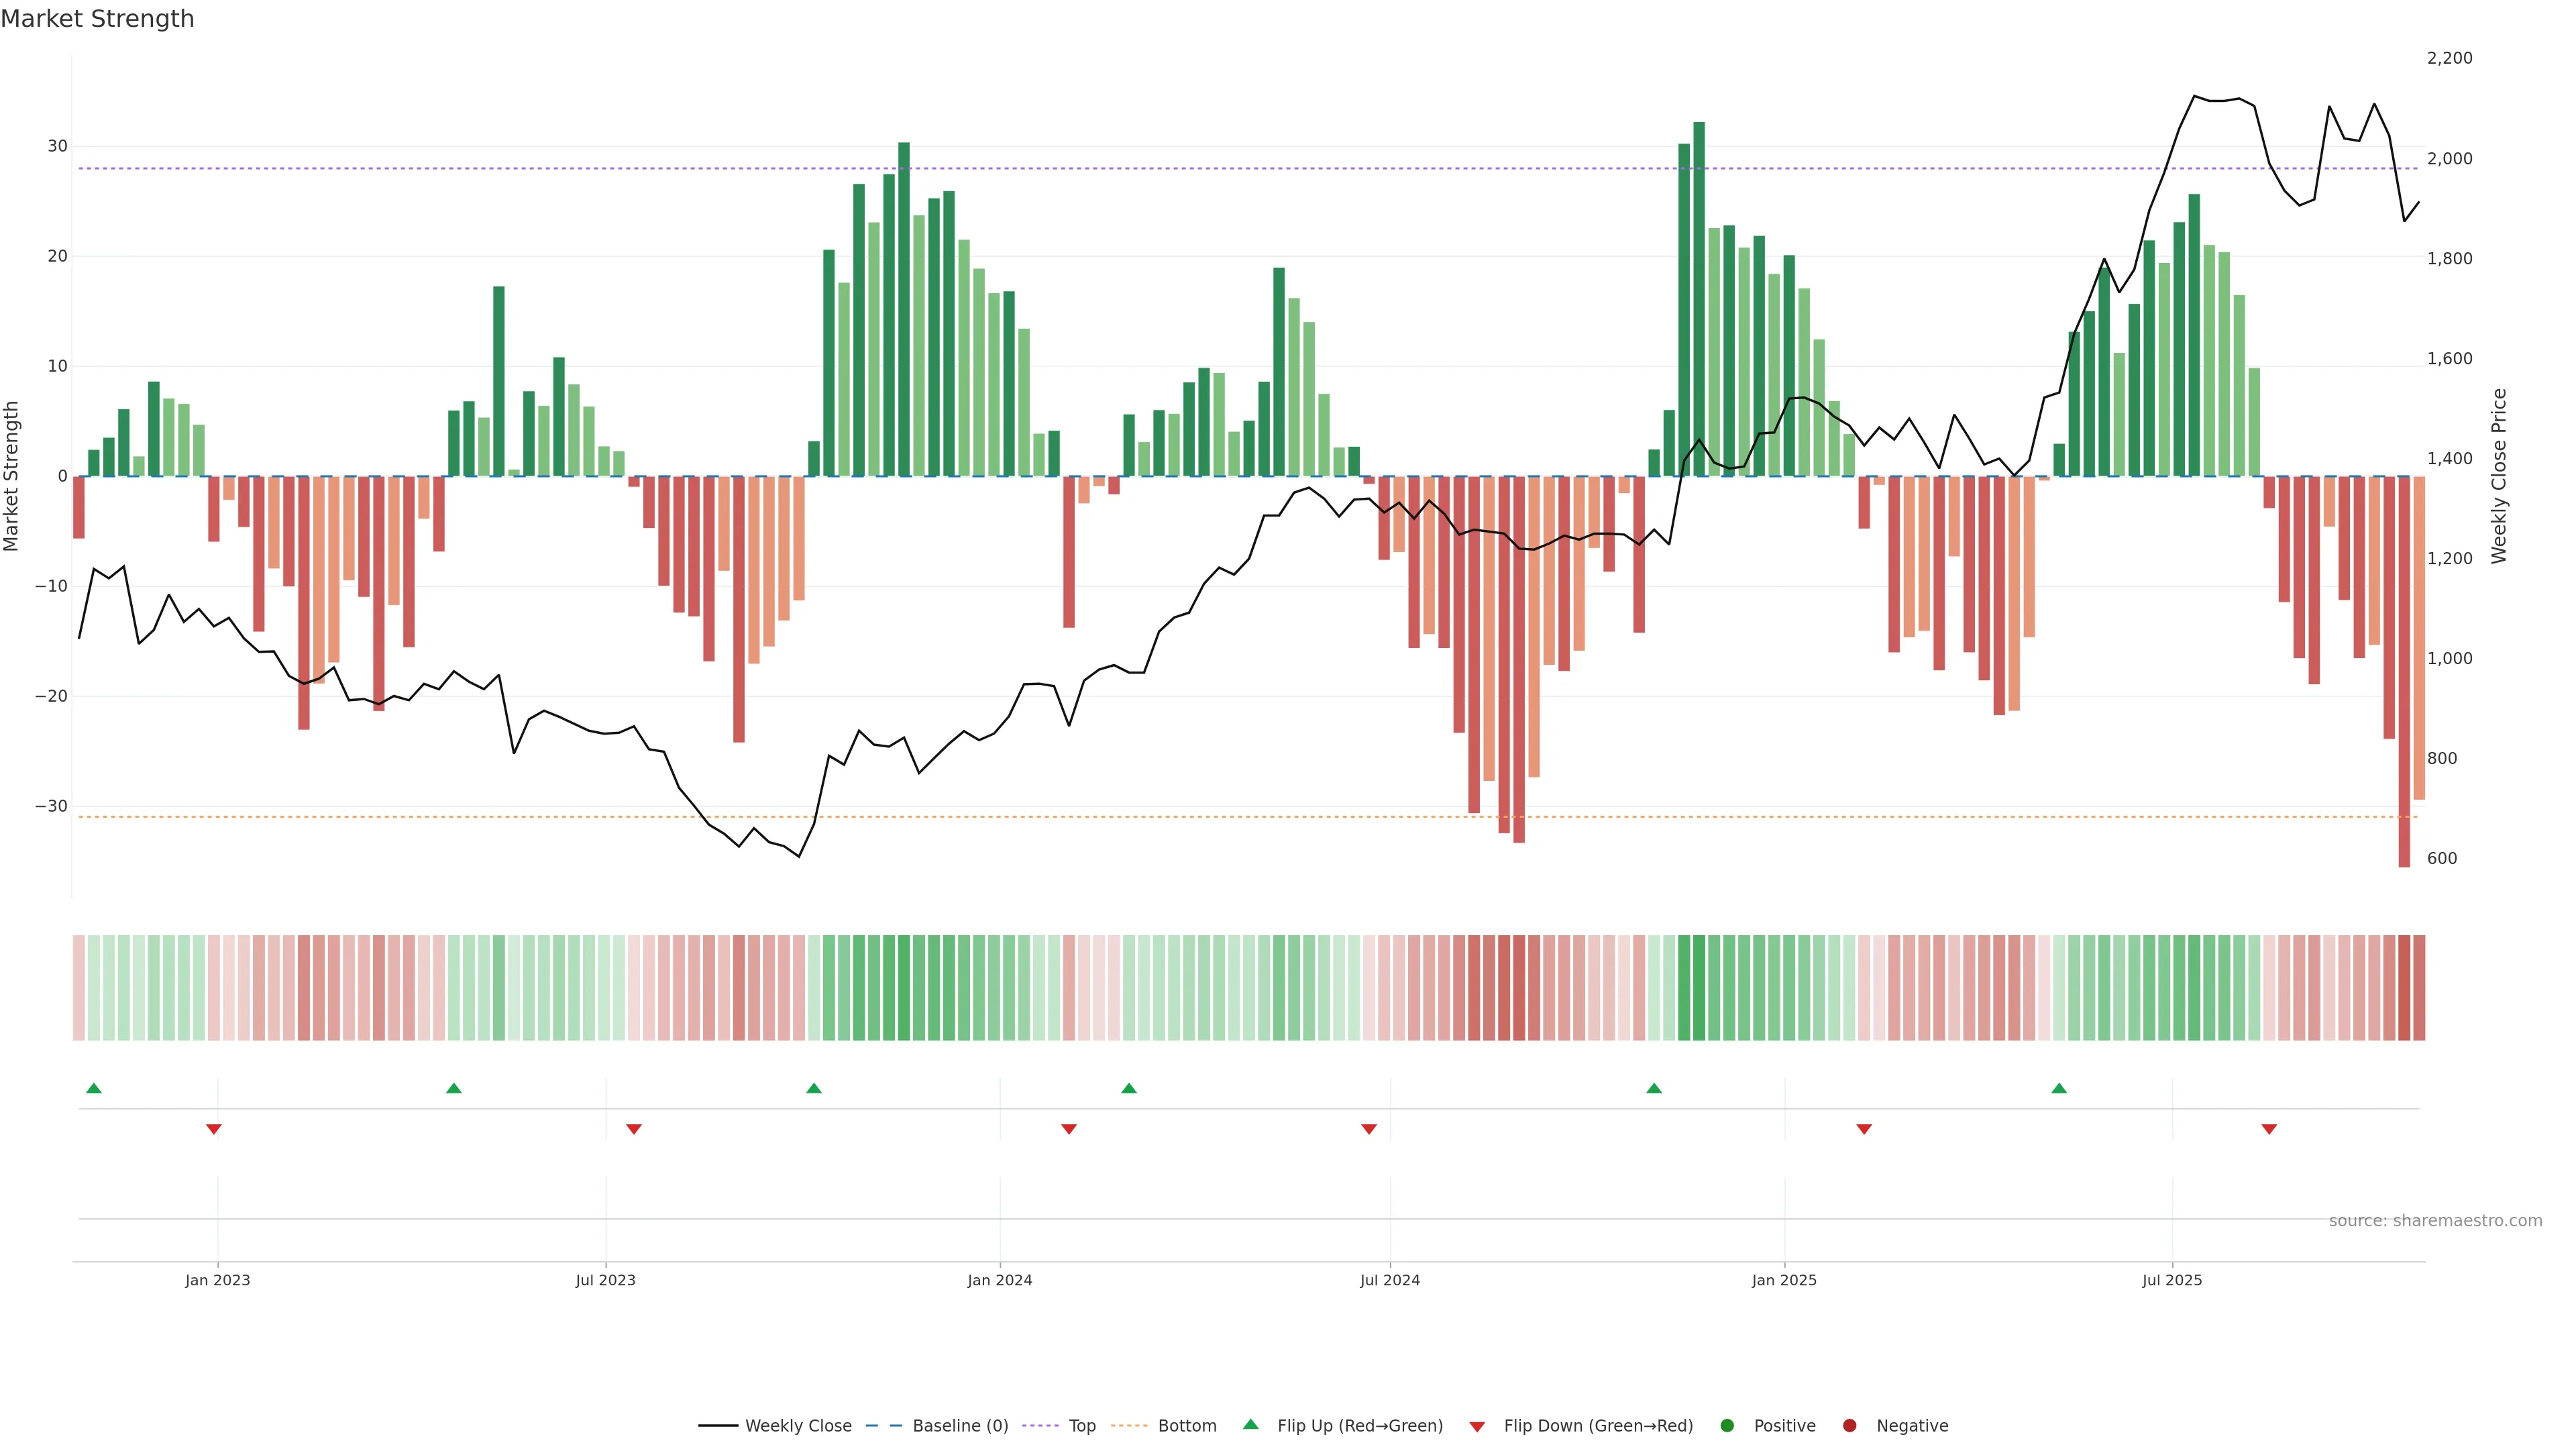Screen dimensions: 2576x1449
Task: Click the last red flip-down marker
Action: click(x=2269, y=1129)
